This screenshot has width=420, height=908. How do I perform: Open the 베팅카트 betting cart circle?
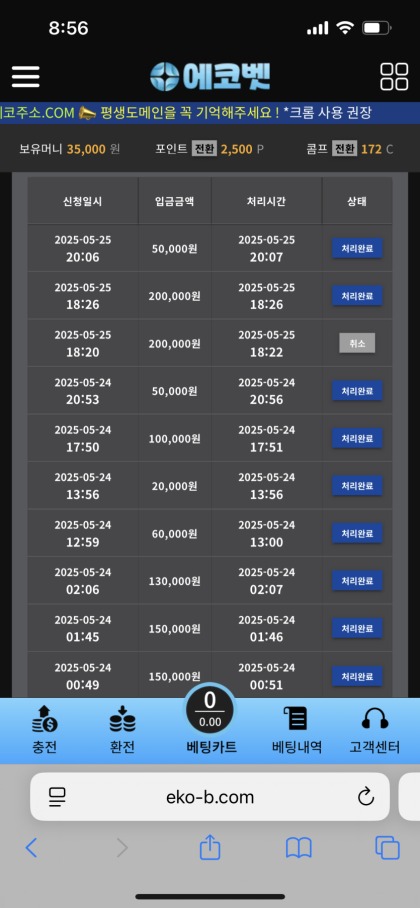point(210,711)
